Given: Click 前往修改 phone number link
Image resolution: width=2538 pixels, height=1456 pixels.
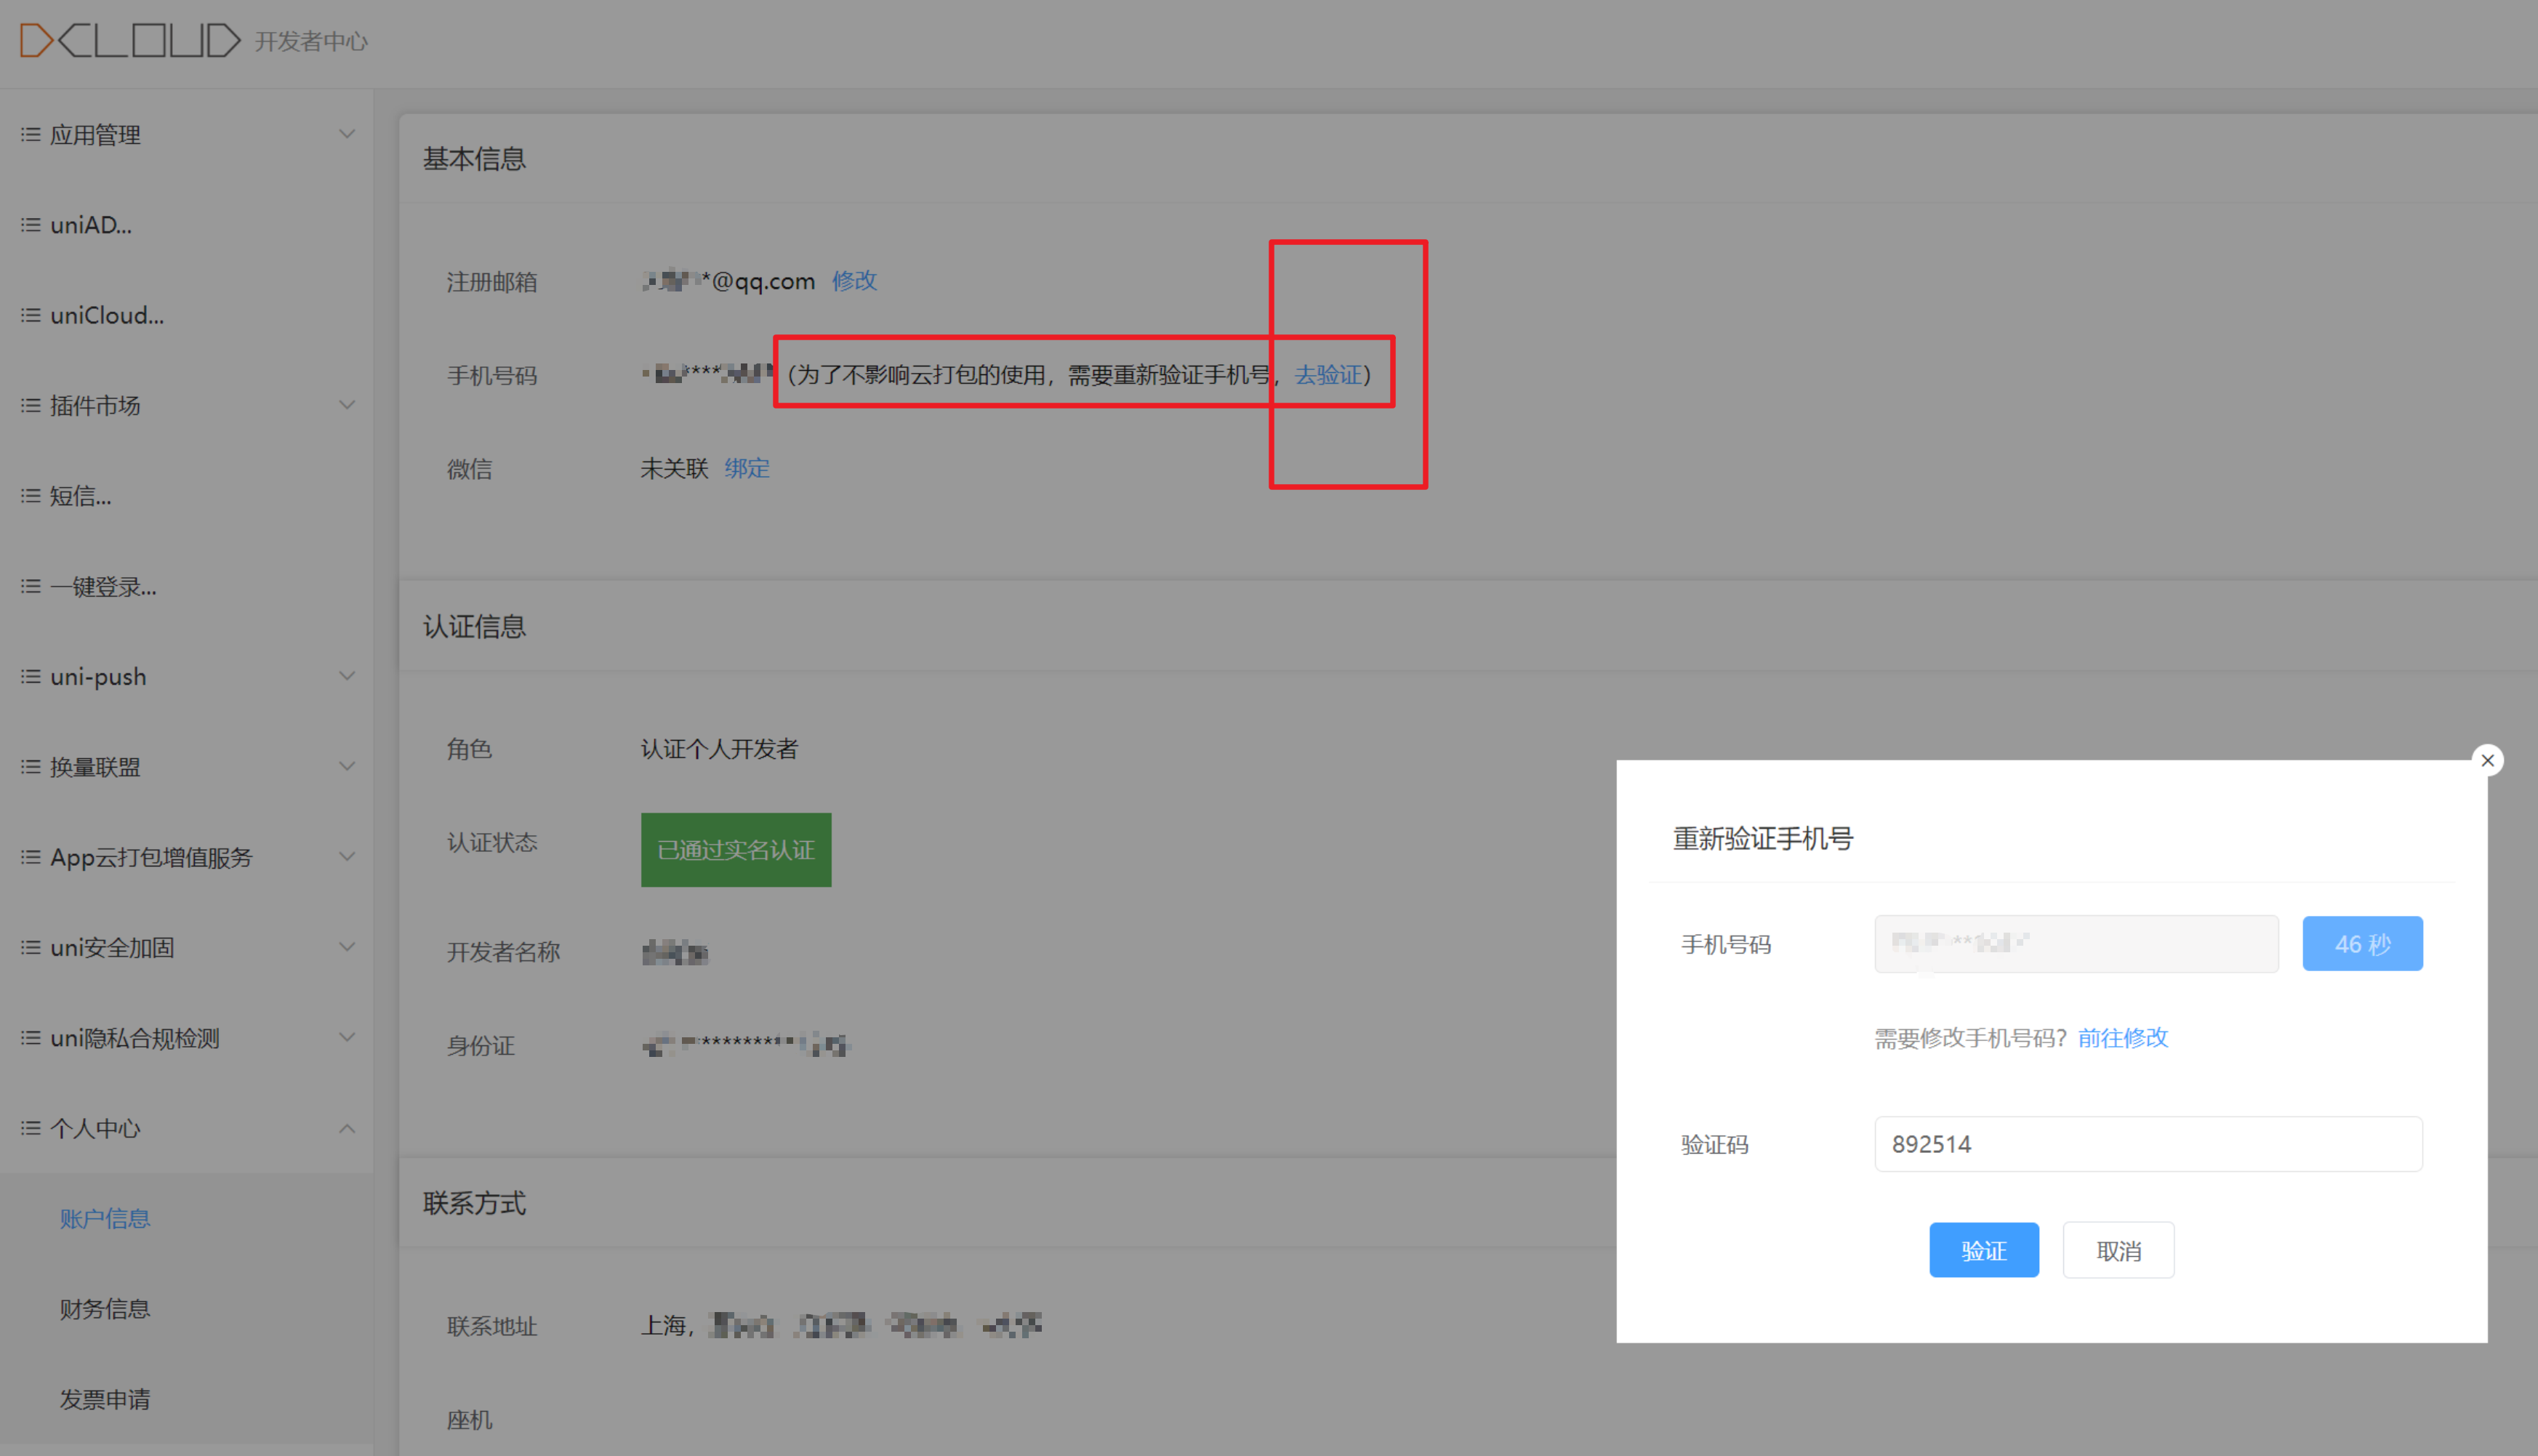Looking at the screenshot, I should click(2122, 1038).
